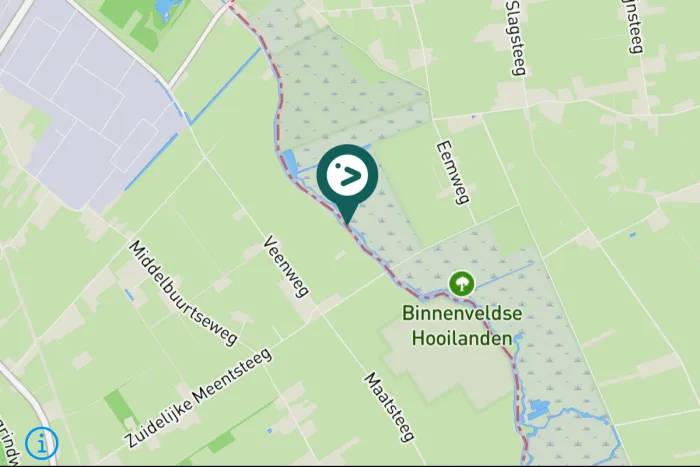Select the Binnenveldse Hooilanden label
Viewport: 700px width, 467px height.
pyautogui.click(x=462, y=325)
